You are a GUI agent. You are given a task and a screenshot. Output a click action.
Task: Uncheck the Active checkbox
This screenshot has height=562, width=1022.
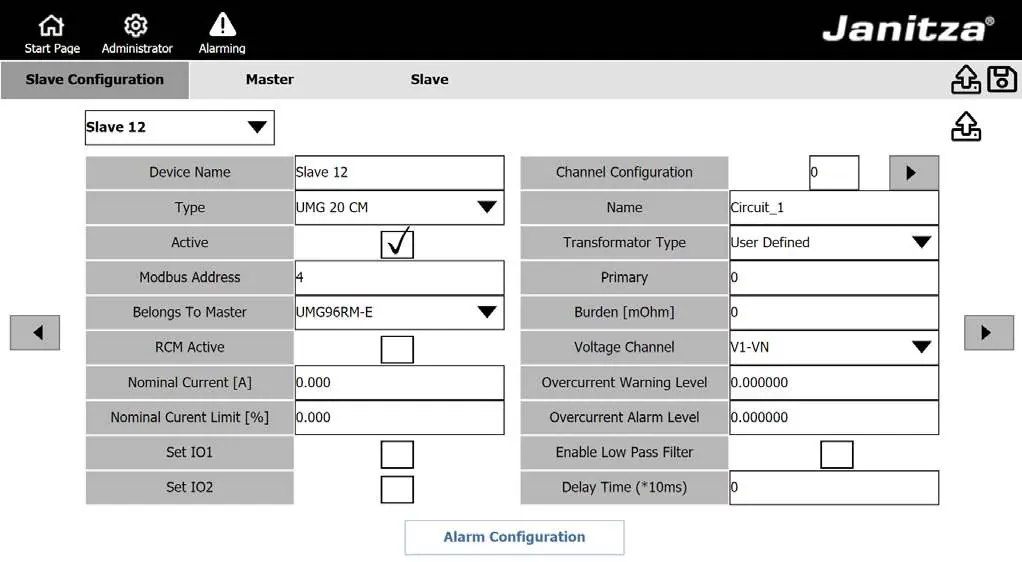(x=397, y=244)
